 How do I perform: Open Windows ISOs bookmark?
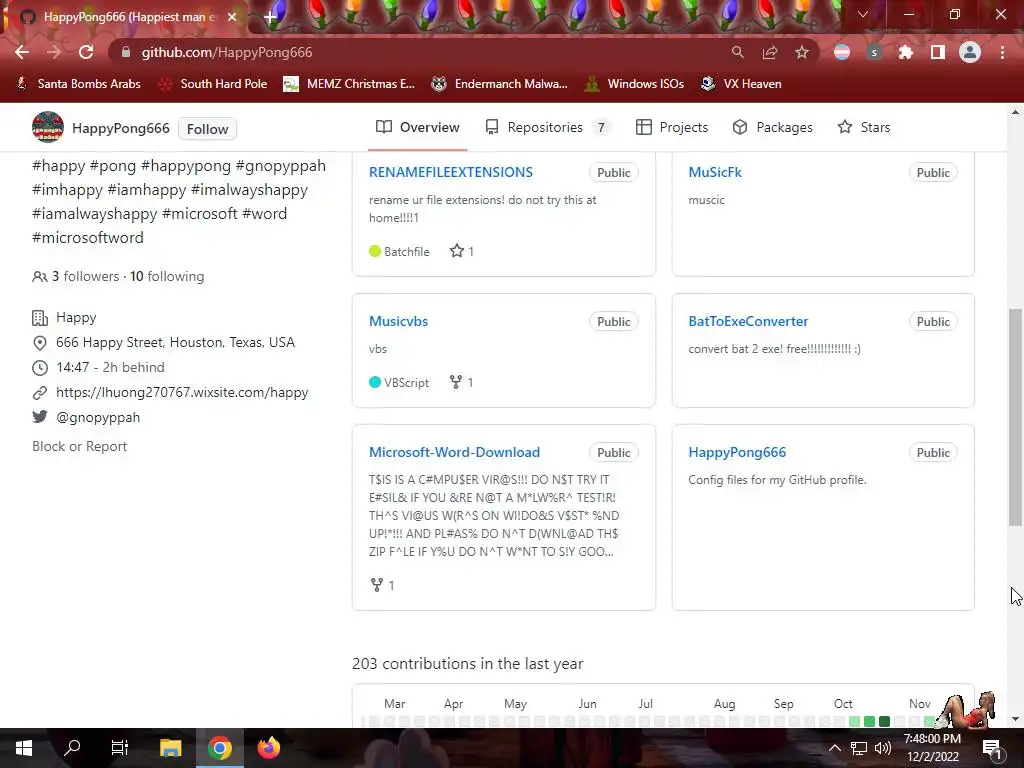tap(634, 84)
